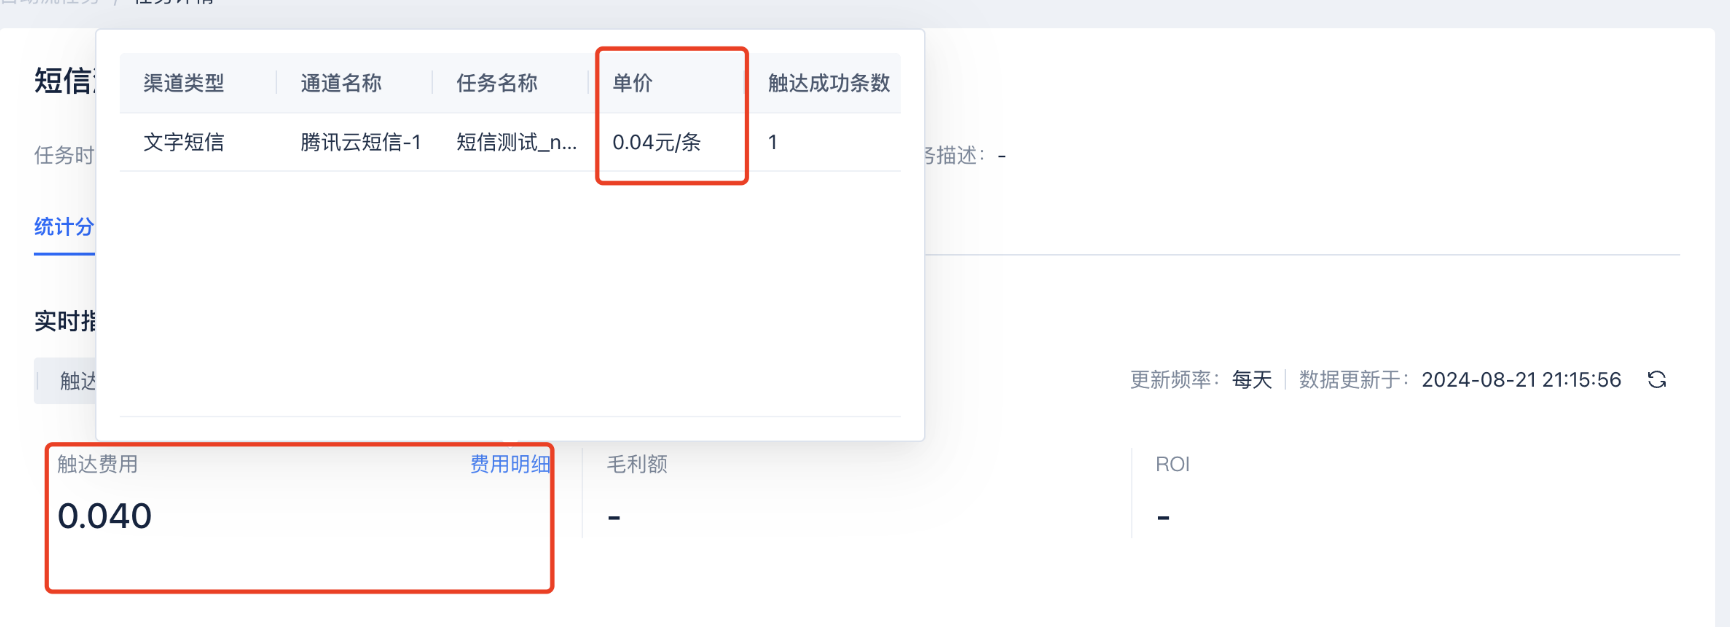The image size is (1730, 627).
Task: Select the 文字短信 table cell
Action: (184, 142)
